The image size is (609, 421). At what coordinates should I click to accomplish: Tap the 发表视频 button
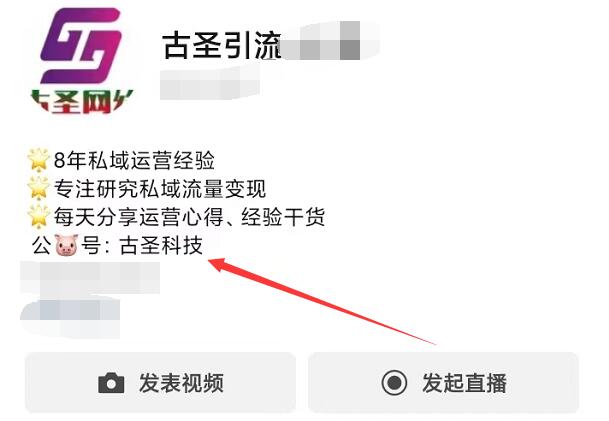(160, 383)
